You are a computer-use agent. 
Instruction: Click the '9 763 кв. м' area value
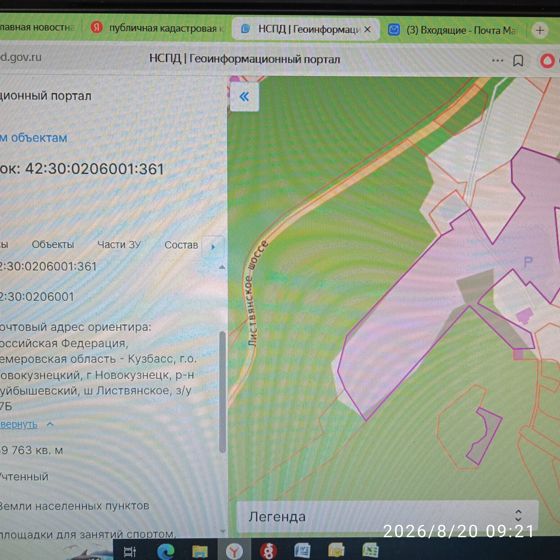click(31, 450)
